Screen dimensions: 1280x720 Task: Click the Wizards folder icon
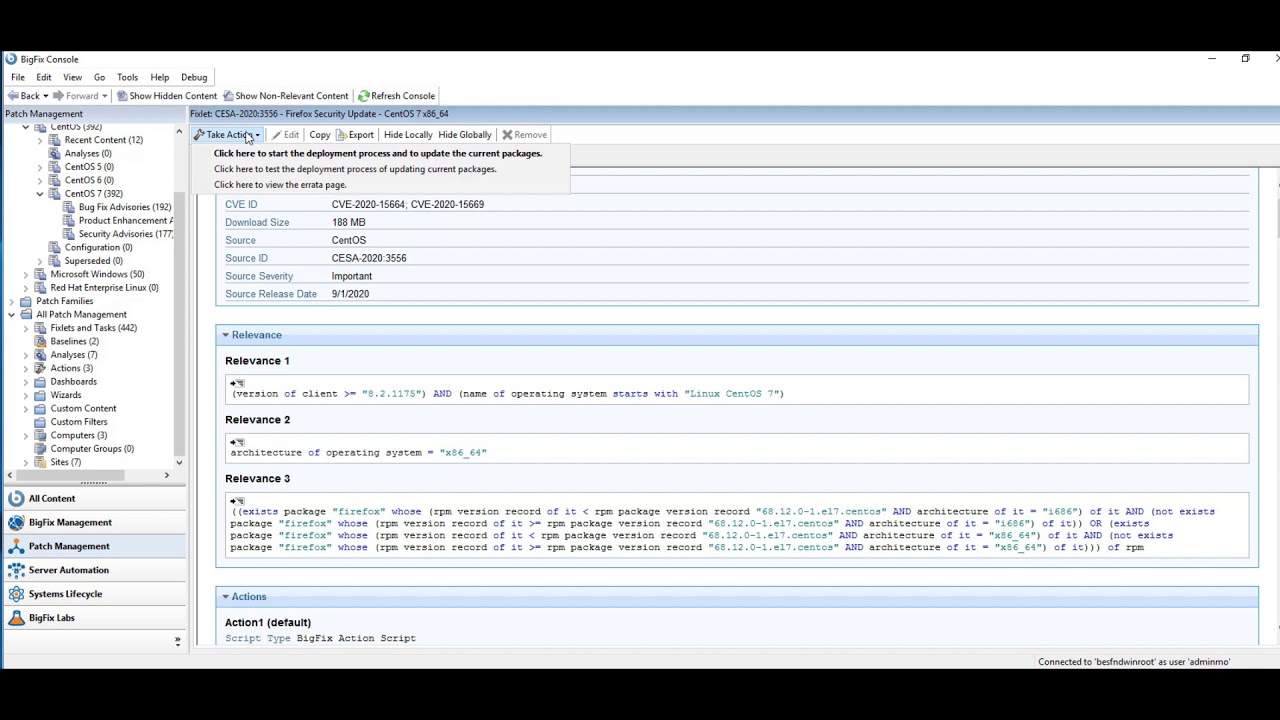point(40,395)
